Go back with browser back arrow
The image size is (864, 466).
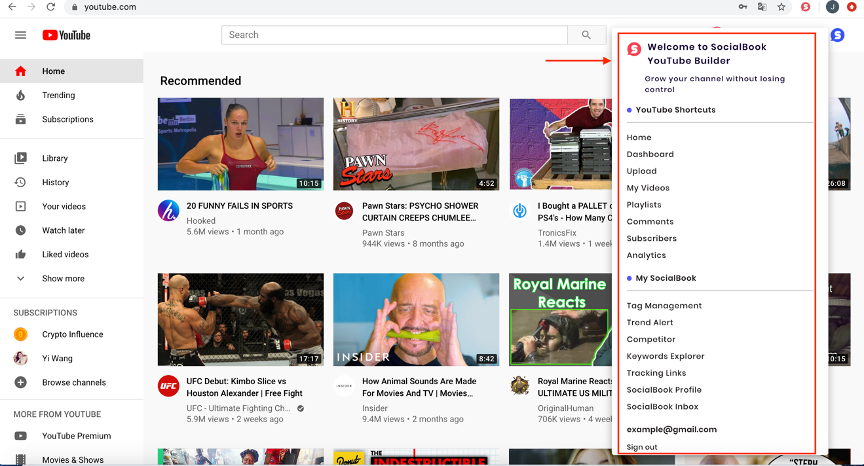12,7
